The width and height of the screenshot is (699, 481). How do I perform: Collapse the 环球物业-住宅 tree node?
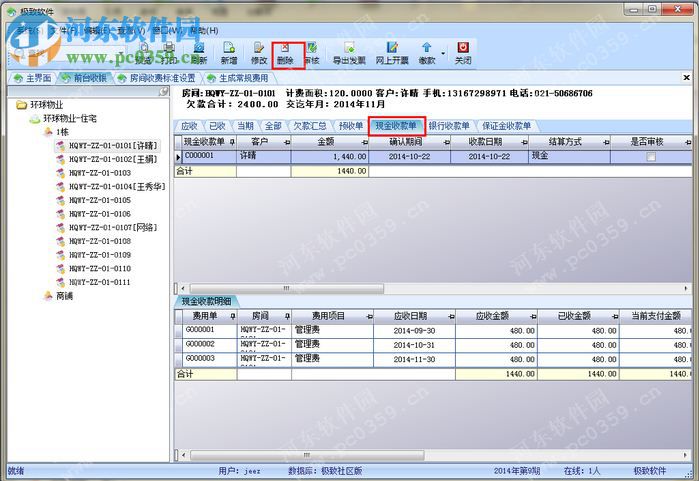pos(34,119)
